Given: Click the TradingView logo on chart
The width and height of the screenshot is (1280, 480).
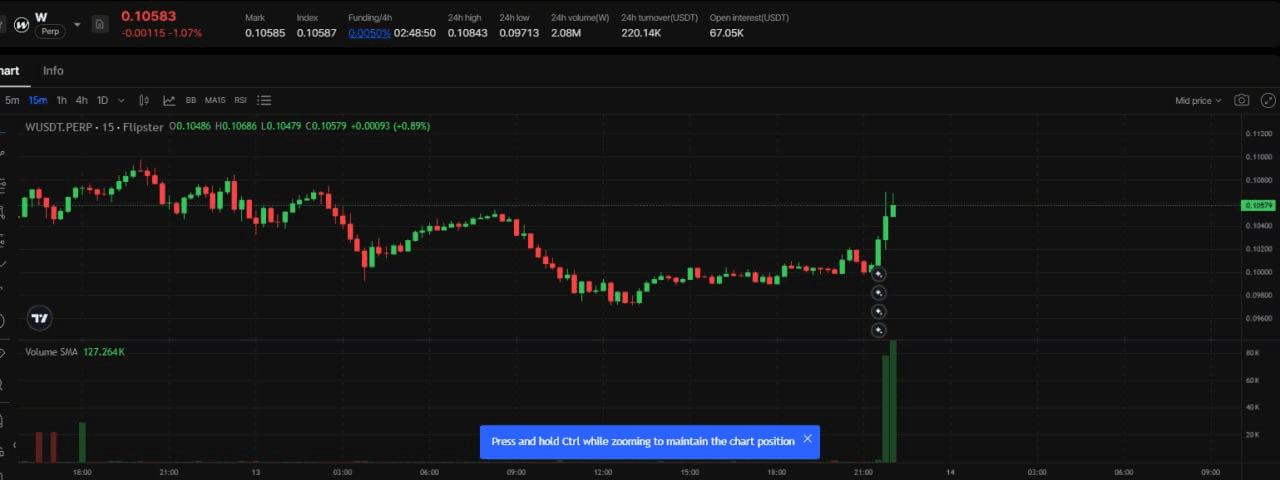Looking at the screenshot, I should click(39, 318).
